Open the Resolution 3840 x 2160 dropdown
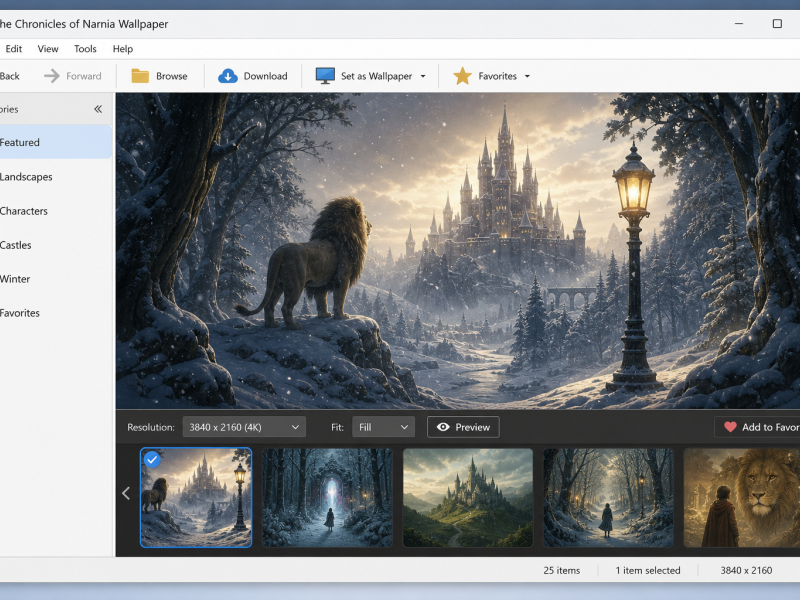Screen dimensions: 800x600 pyautogui.click(x=244, y=427)
